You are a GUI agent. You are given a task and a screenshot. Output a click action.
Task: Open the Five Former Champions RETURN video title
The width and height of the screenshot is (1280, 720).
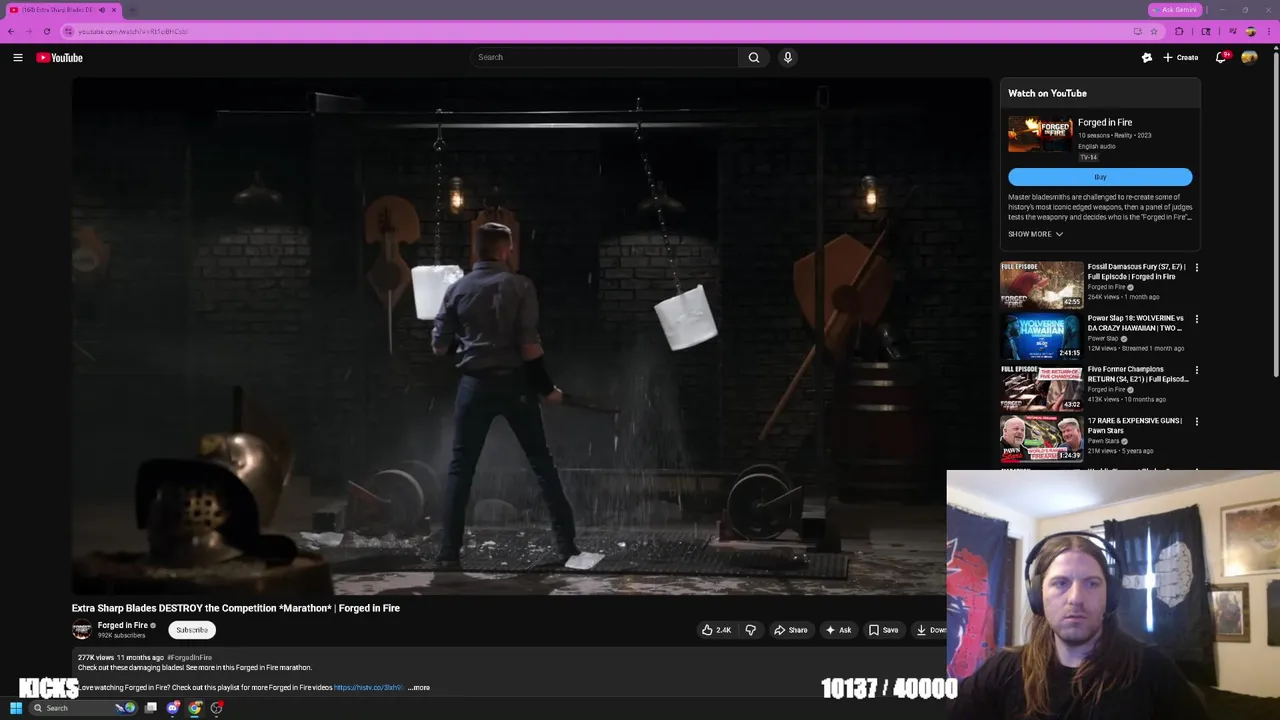[x=1138, y=374]
